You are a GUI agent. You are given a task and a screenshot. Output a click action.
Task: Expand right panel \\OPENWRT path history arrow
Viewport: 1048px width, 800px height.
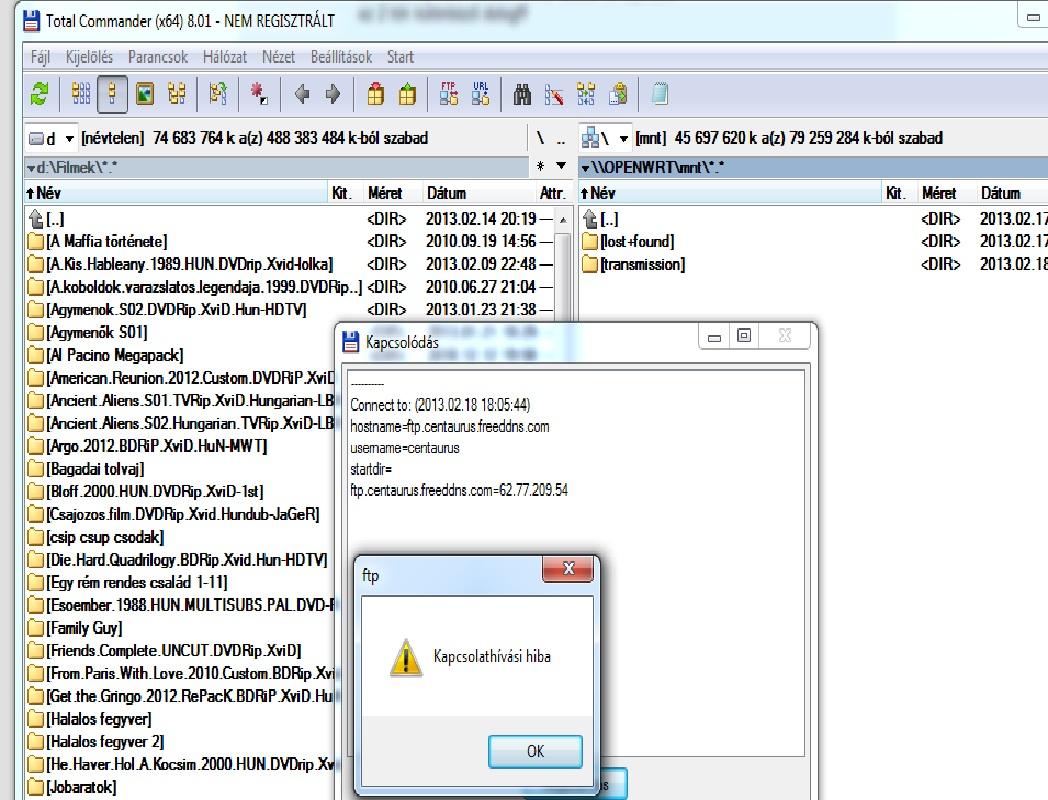(585, 167)
